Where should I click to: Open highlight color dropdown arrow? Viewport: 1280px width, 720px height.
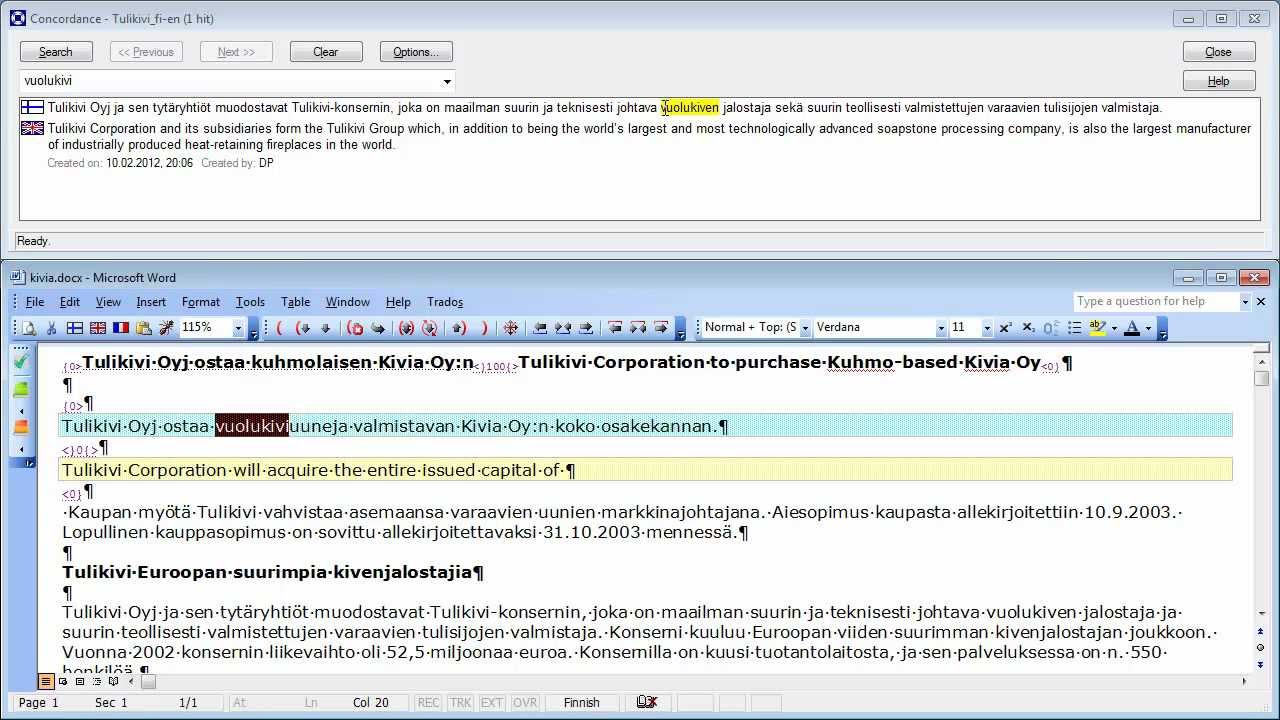[1114, 327]
